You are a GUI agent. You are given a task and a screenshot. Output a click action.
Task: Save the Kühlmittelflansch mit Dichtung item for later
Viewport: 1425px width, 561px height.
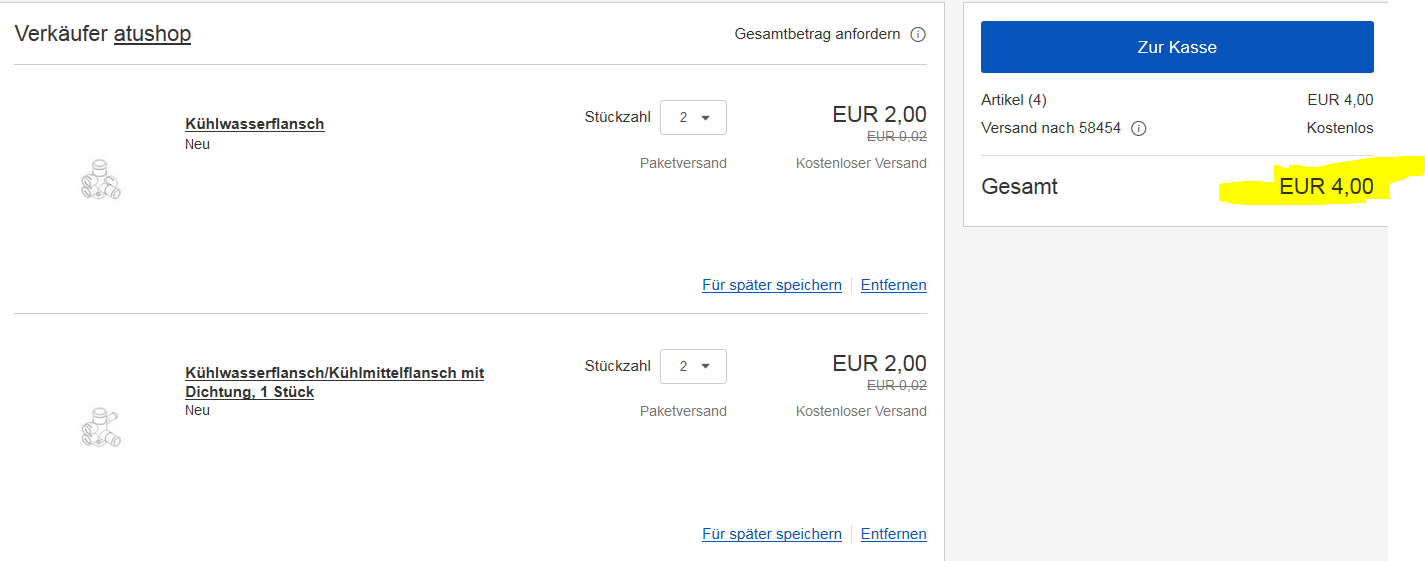(772, 534)
